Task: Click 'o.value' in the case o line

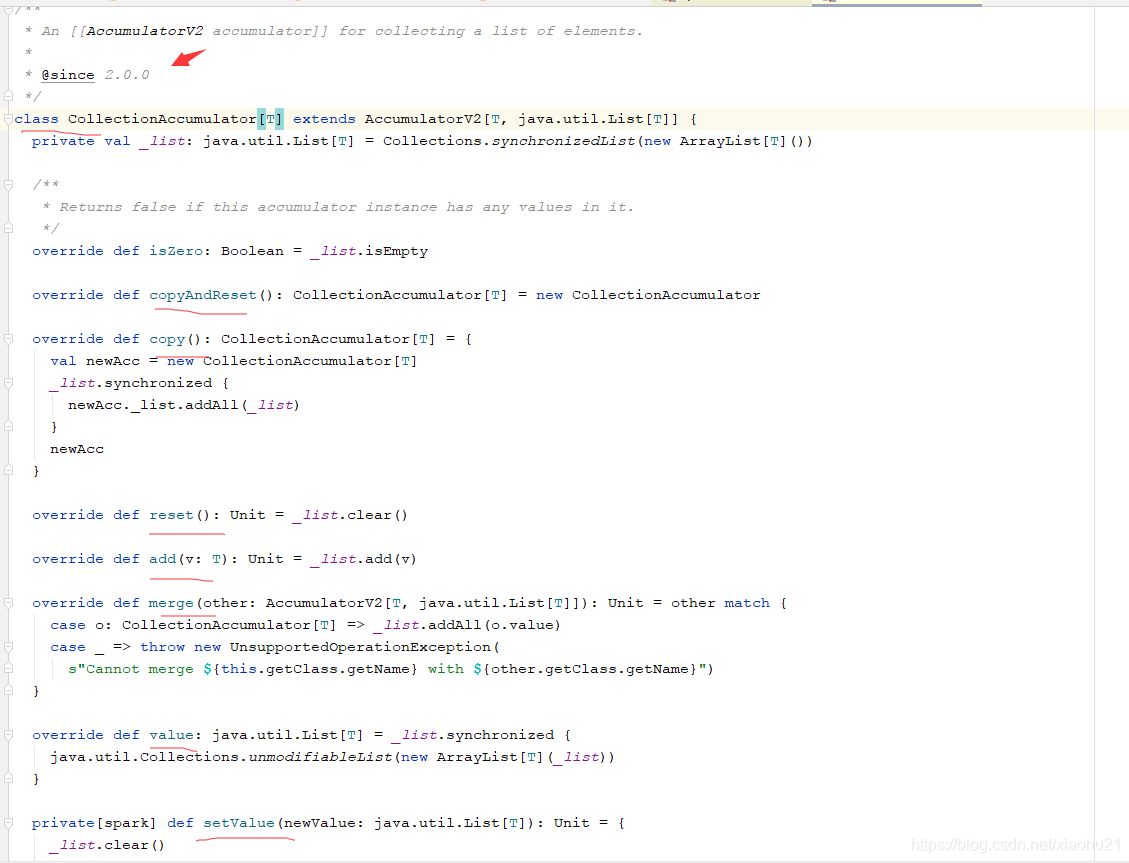Action: point(523,625)
